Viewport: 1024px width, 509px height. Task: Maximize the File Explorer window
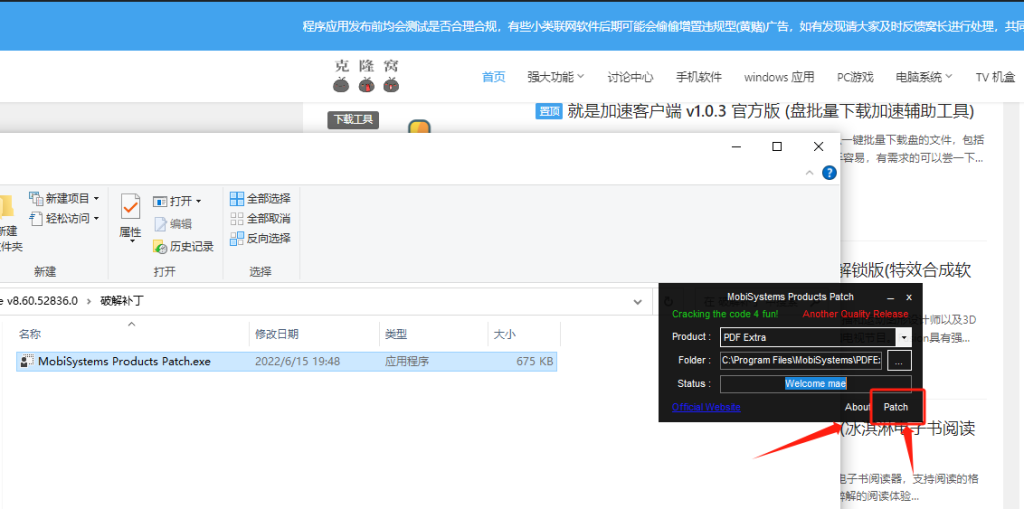point(777,146)
